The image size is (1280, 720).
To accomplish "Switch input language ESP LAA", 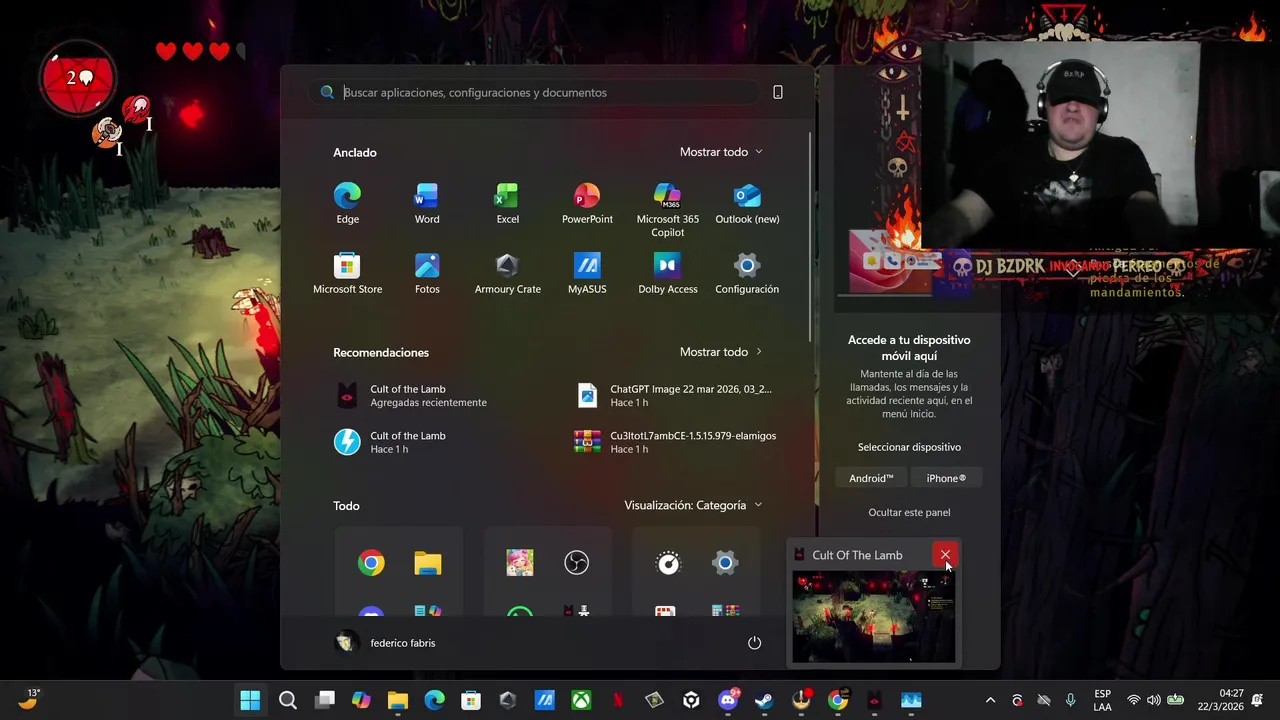I will pos(1102,700).
